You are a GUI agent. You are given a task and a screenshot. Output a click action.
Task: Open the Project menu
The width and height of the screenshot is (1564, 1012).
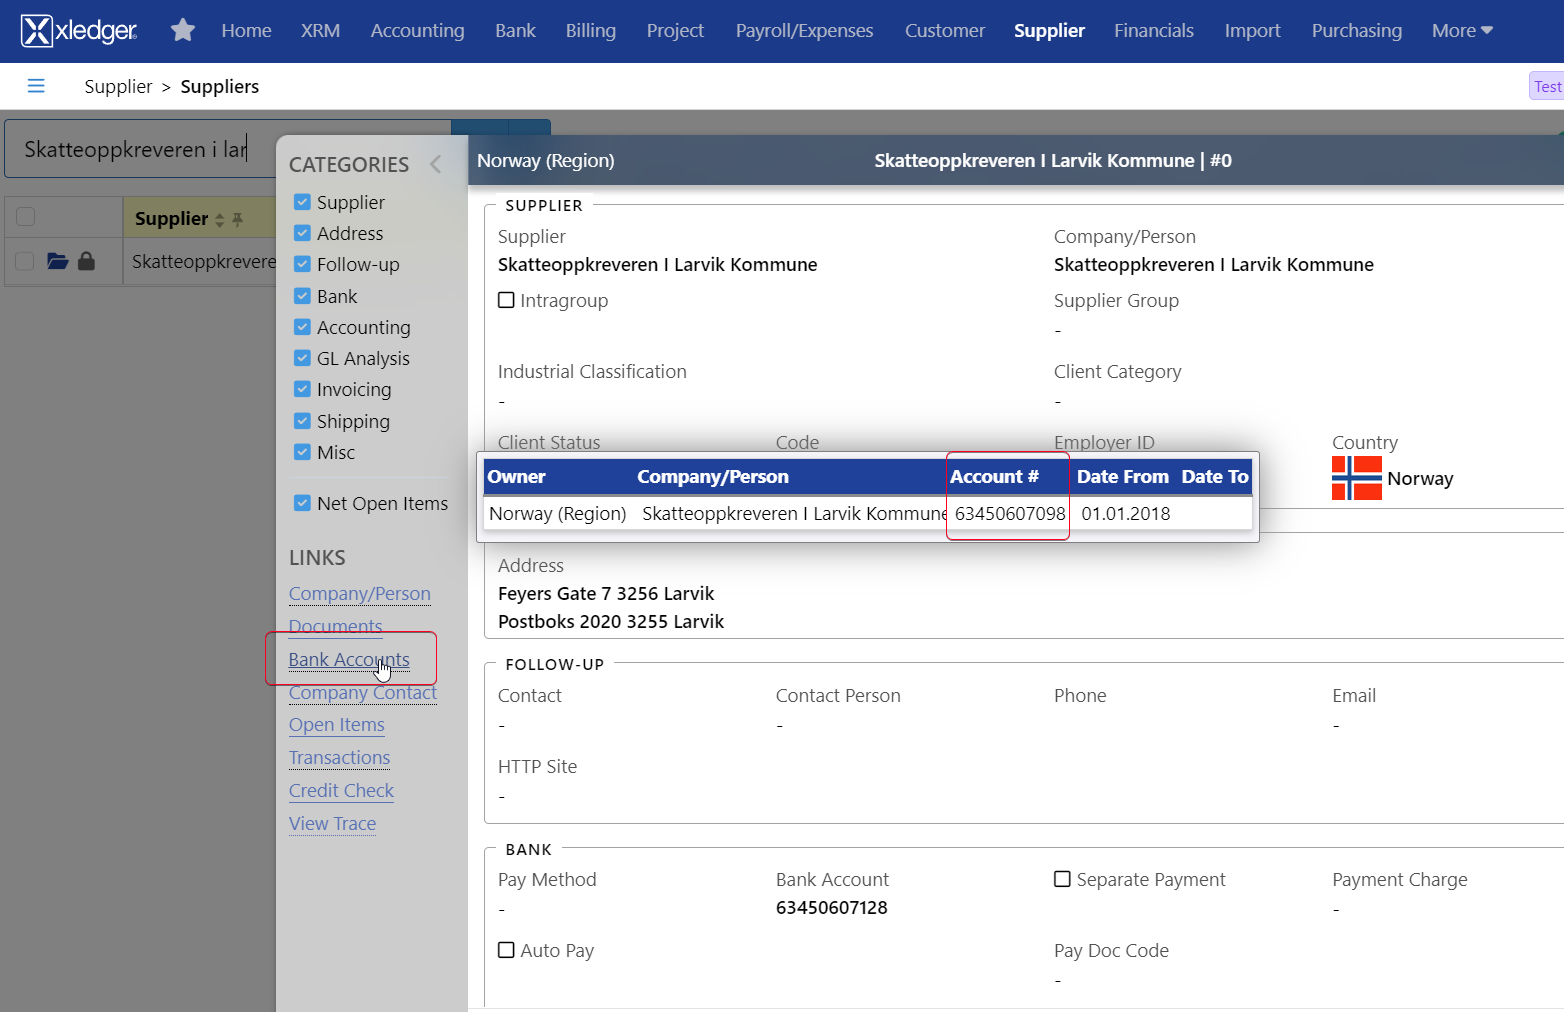[x=675, y=31]
